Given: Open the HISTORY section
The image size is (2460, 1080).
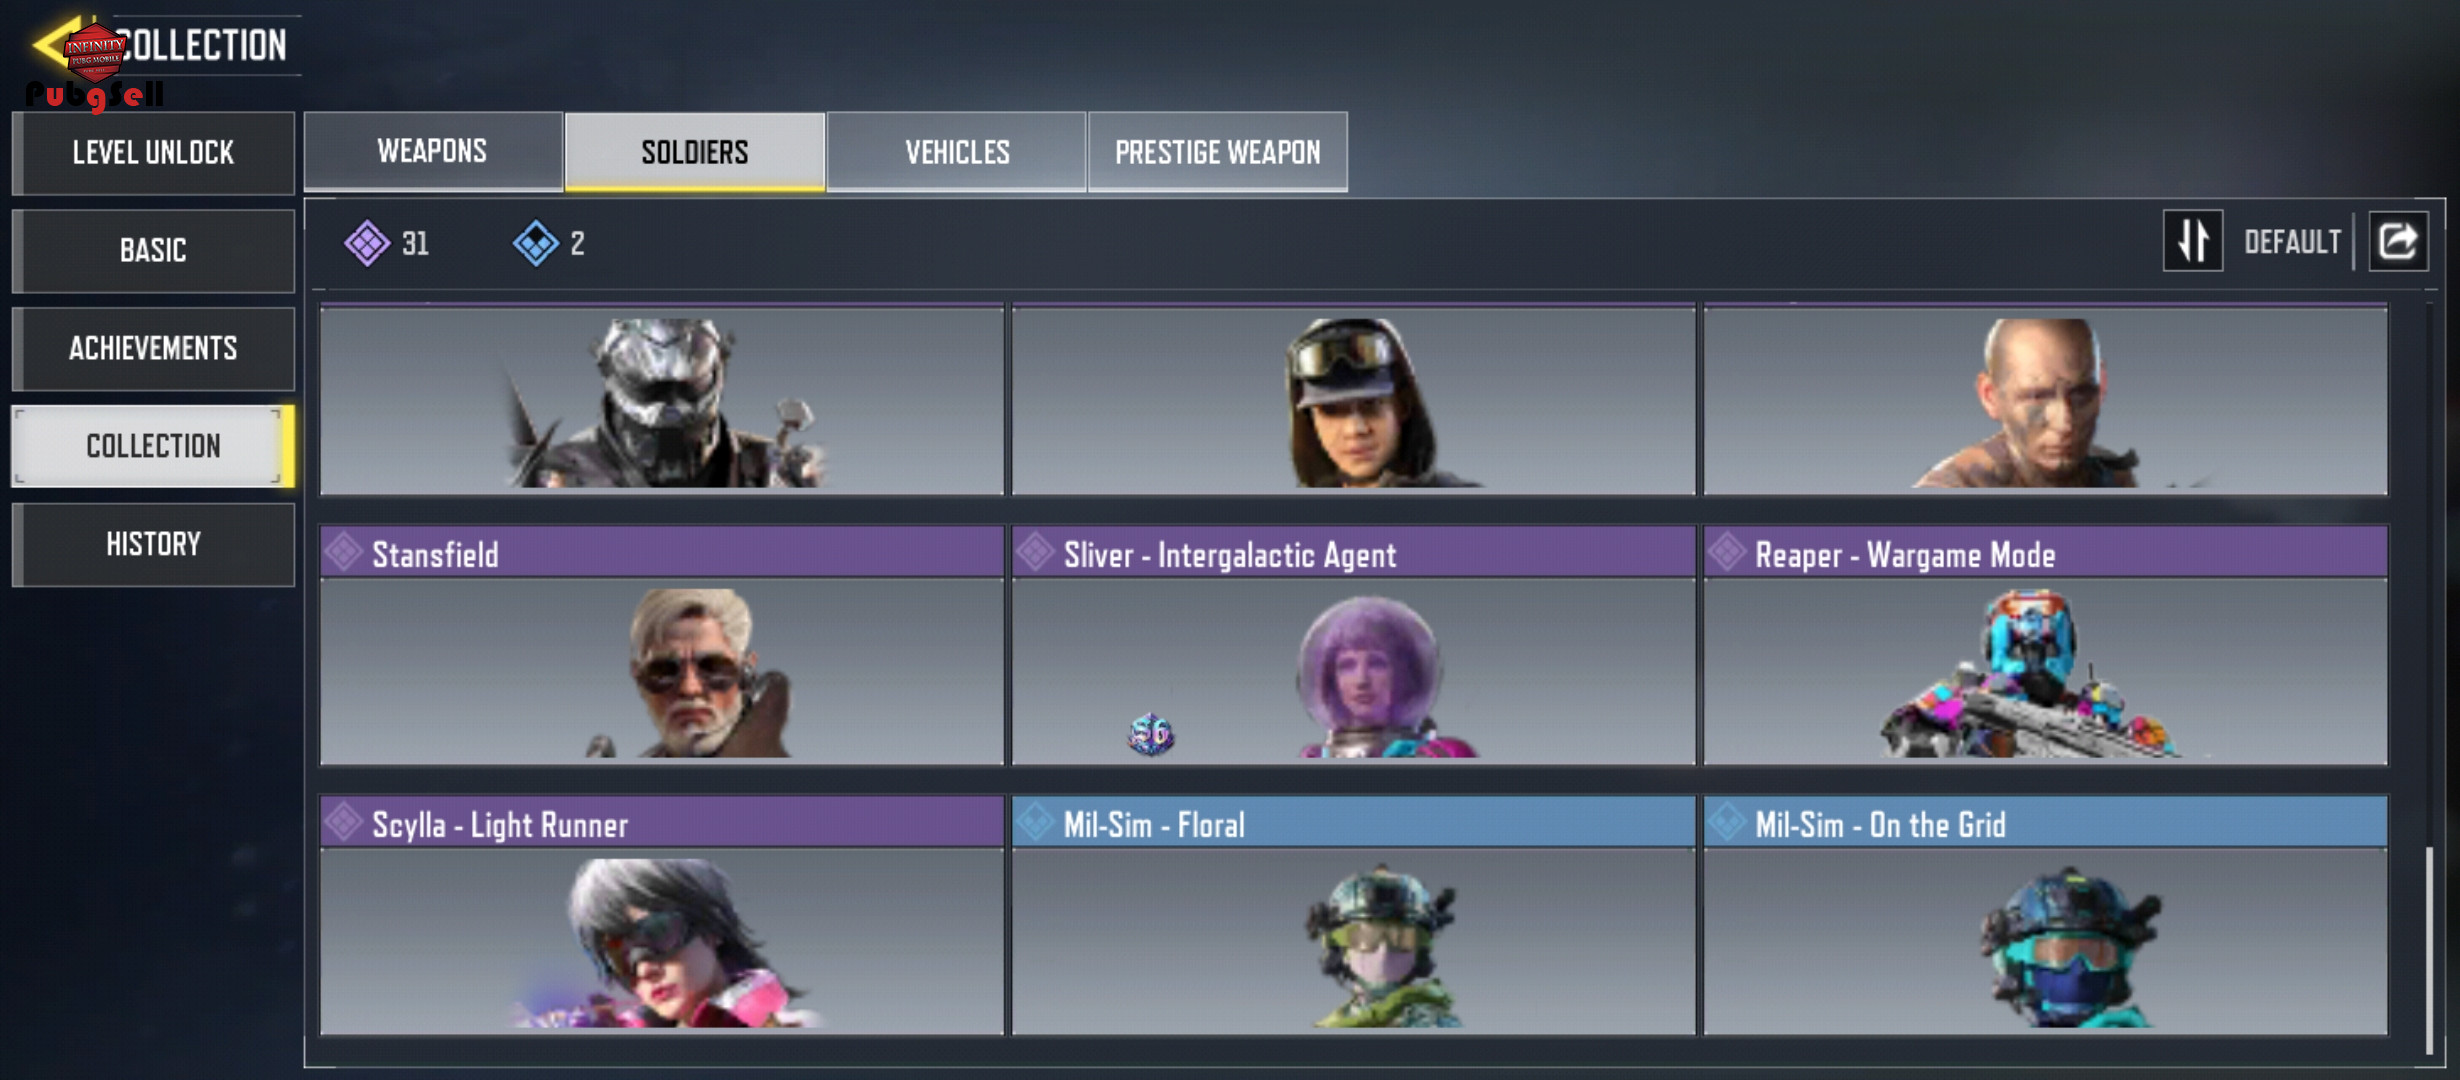Looking at the screenshot, I should click(153, 544).
